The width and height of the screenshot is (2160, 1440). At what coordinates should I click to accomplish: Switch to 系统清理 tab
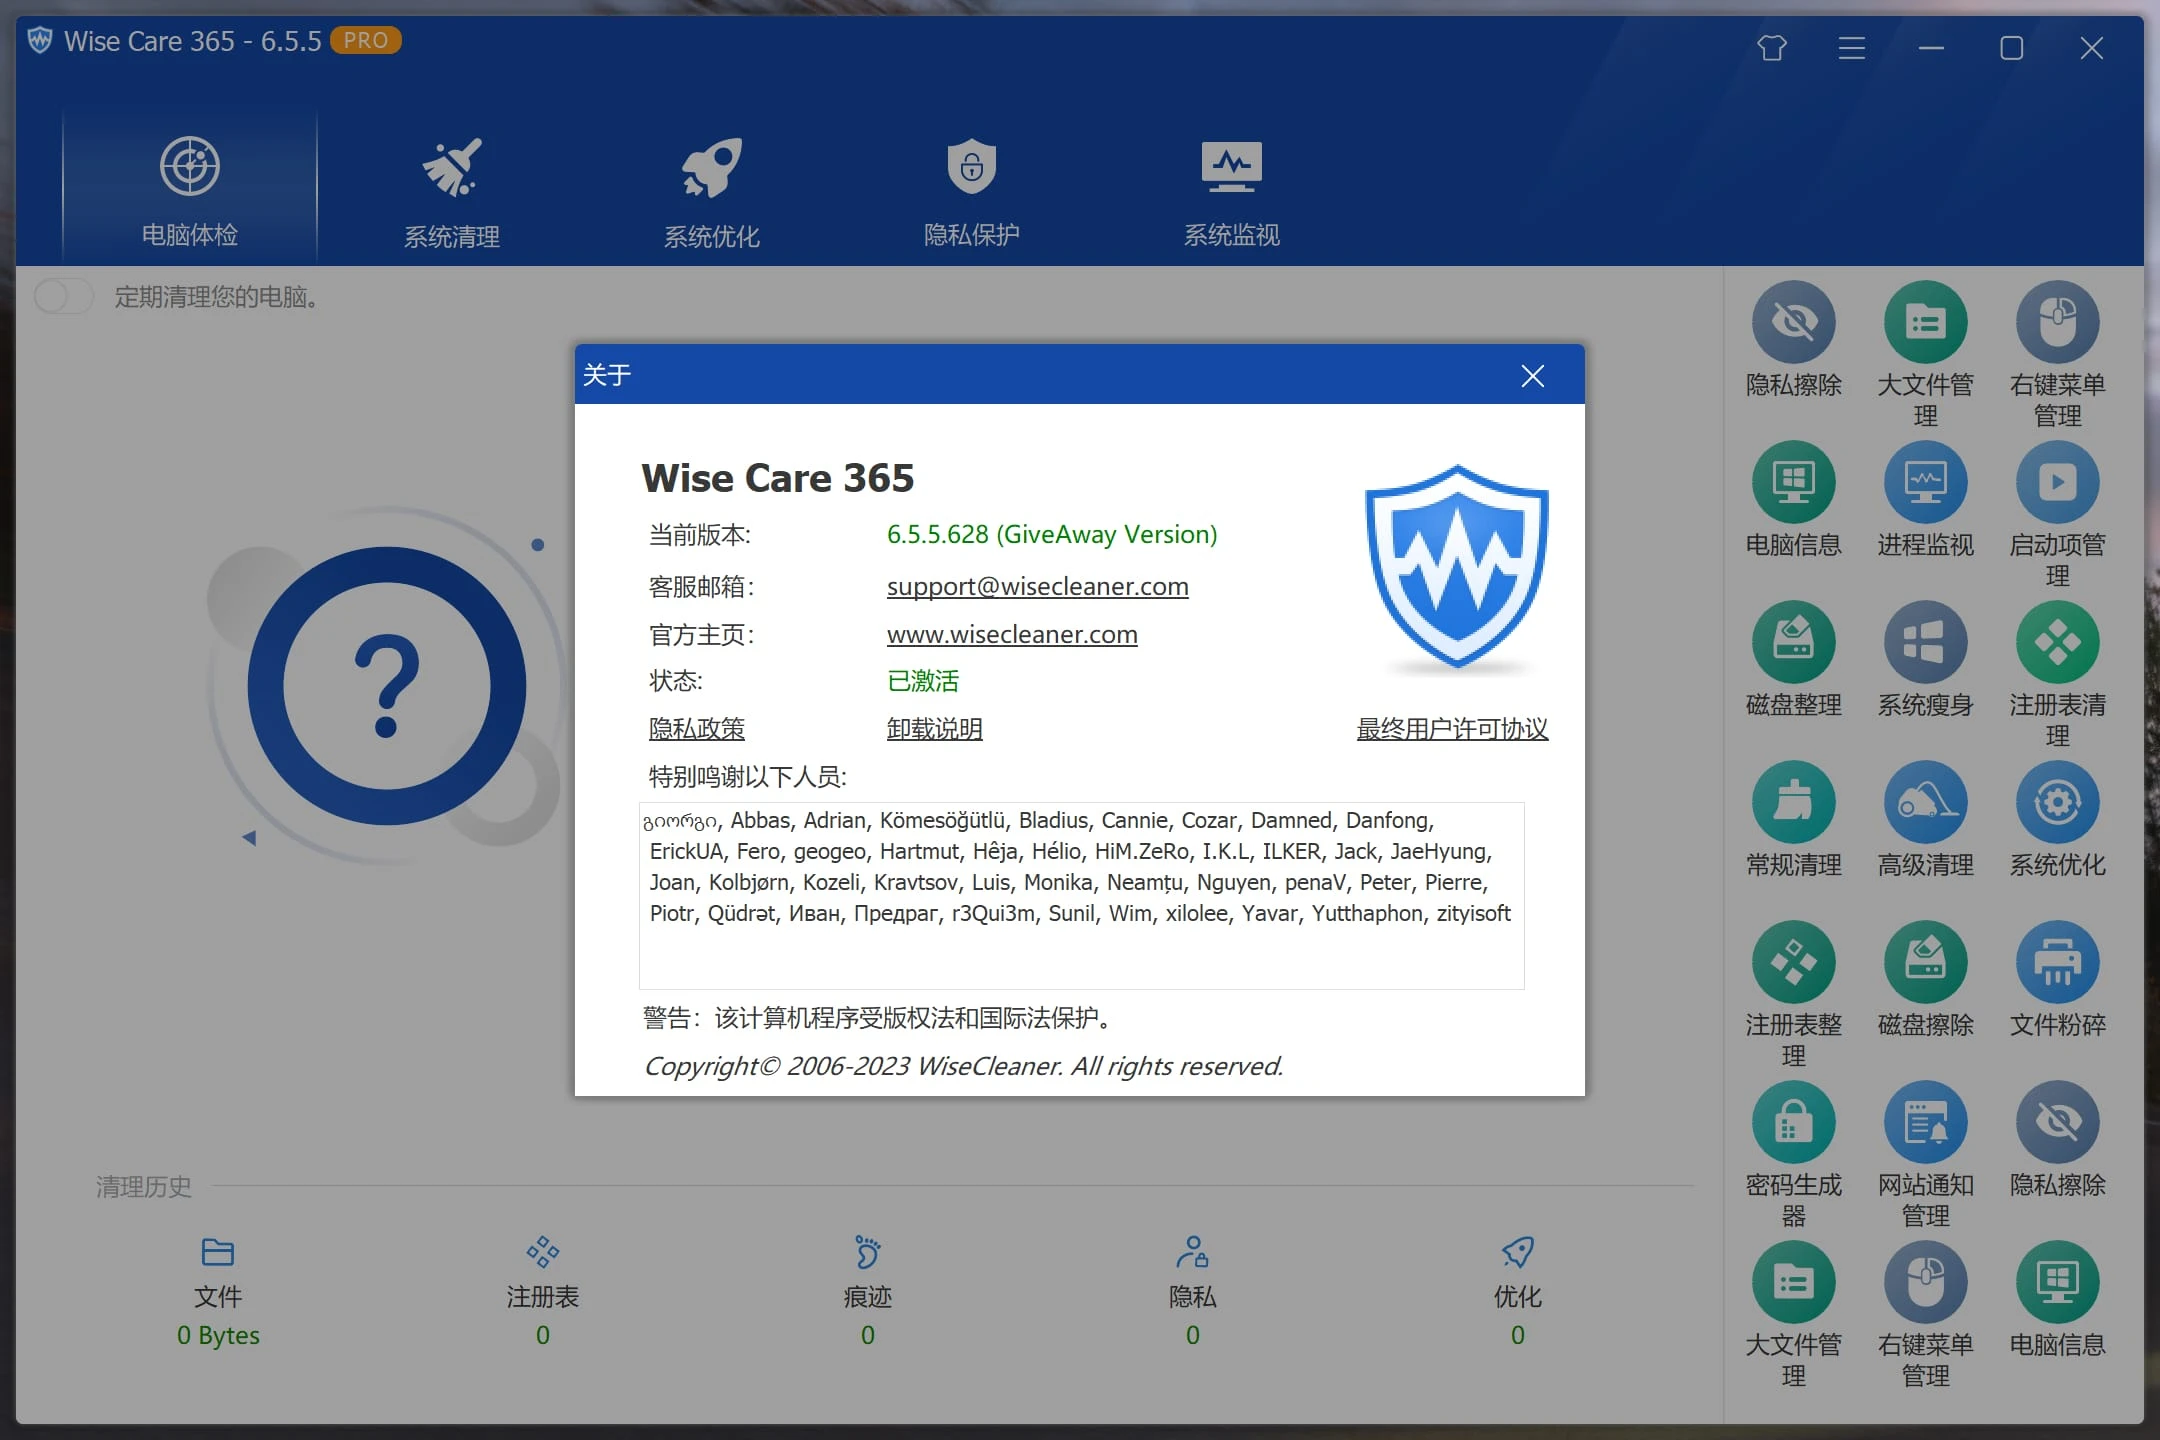451,190
